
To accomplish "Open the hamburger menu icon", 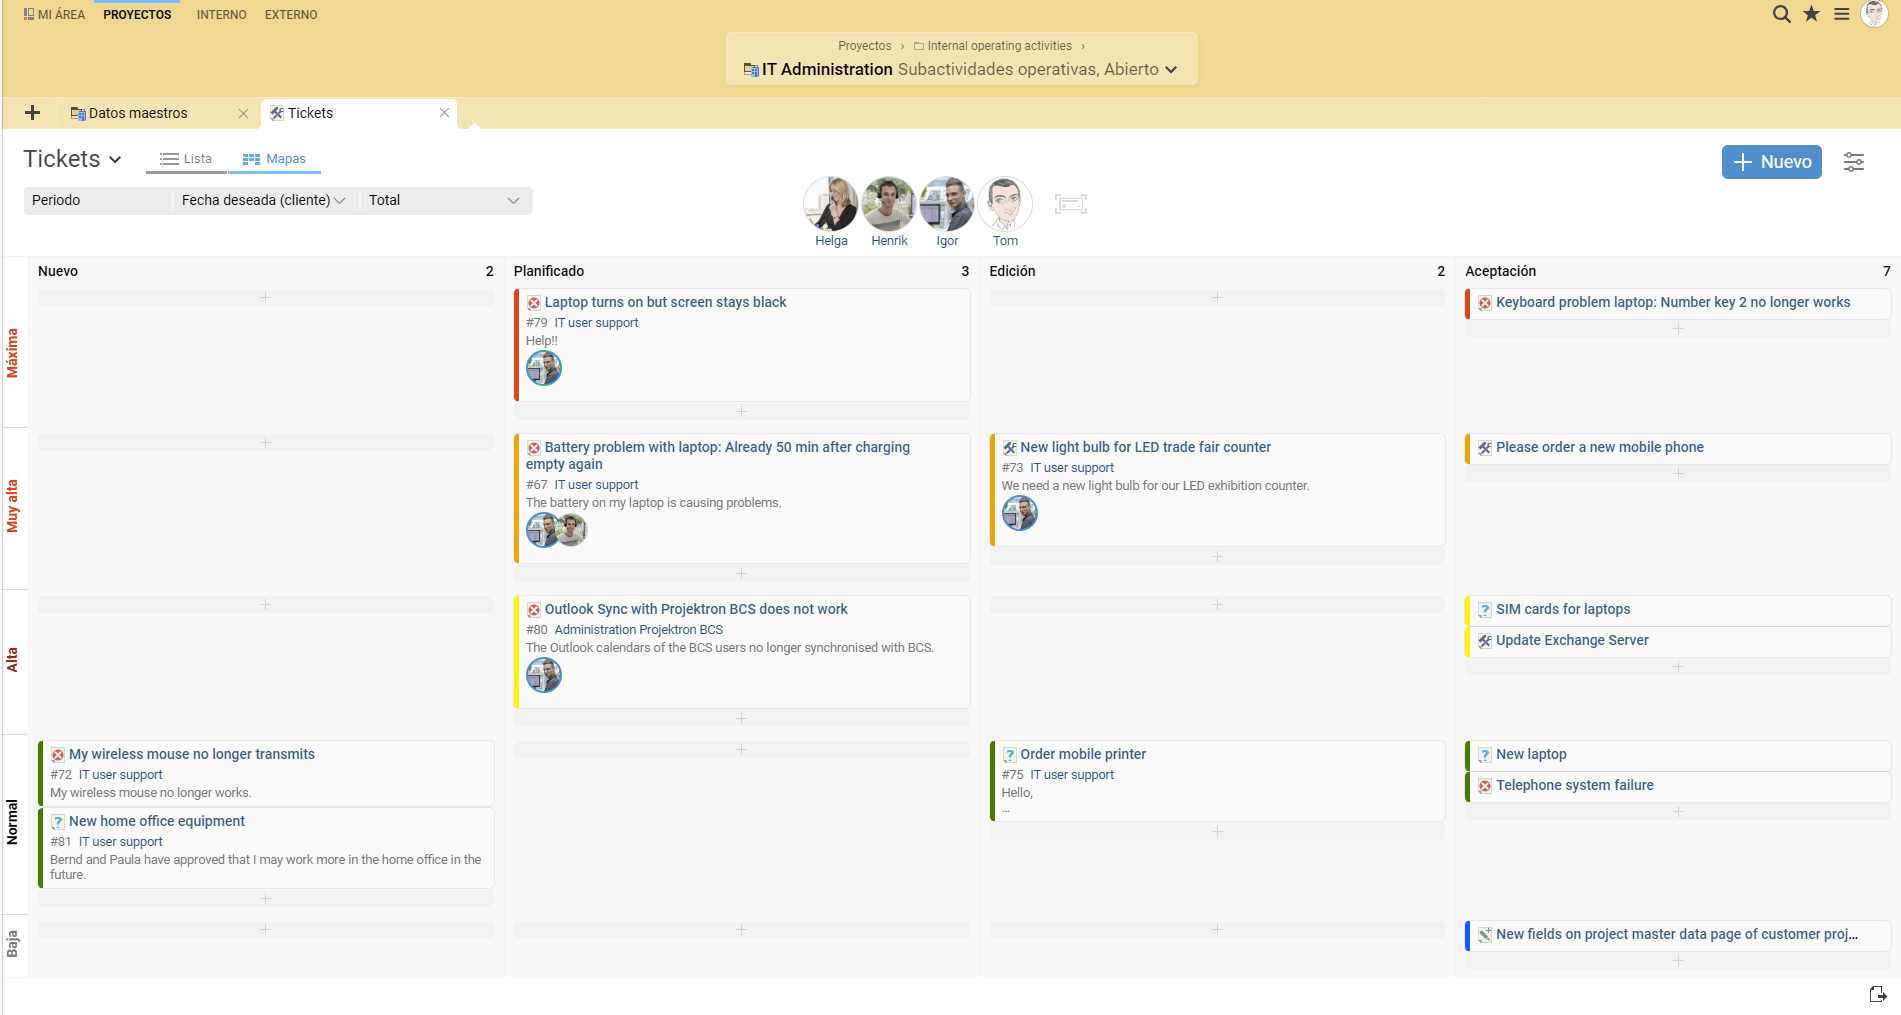I will [x=1841, y=14].
